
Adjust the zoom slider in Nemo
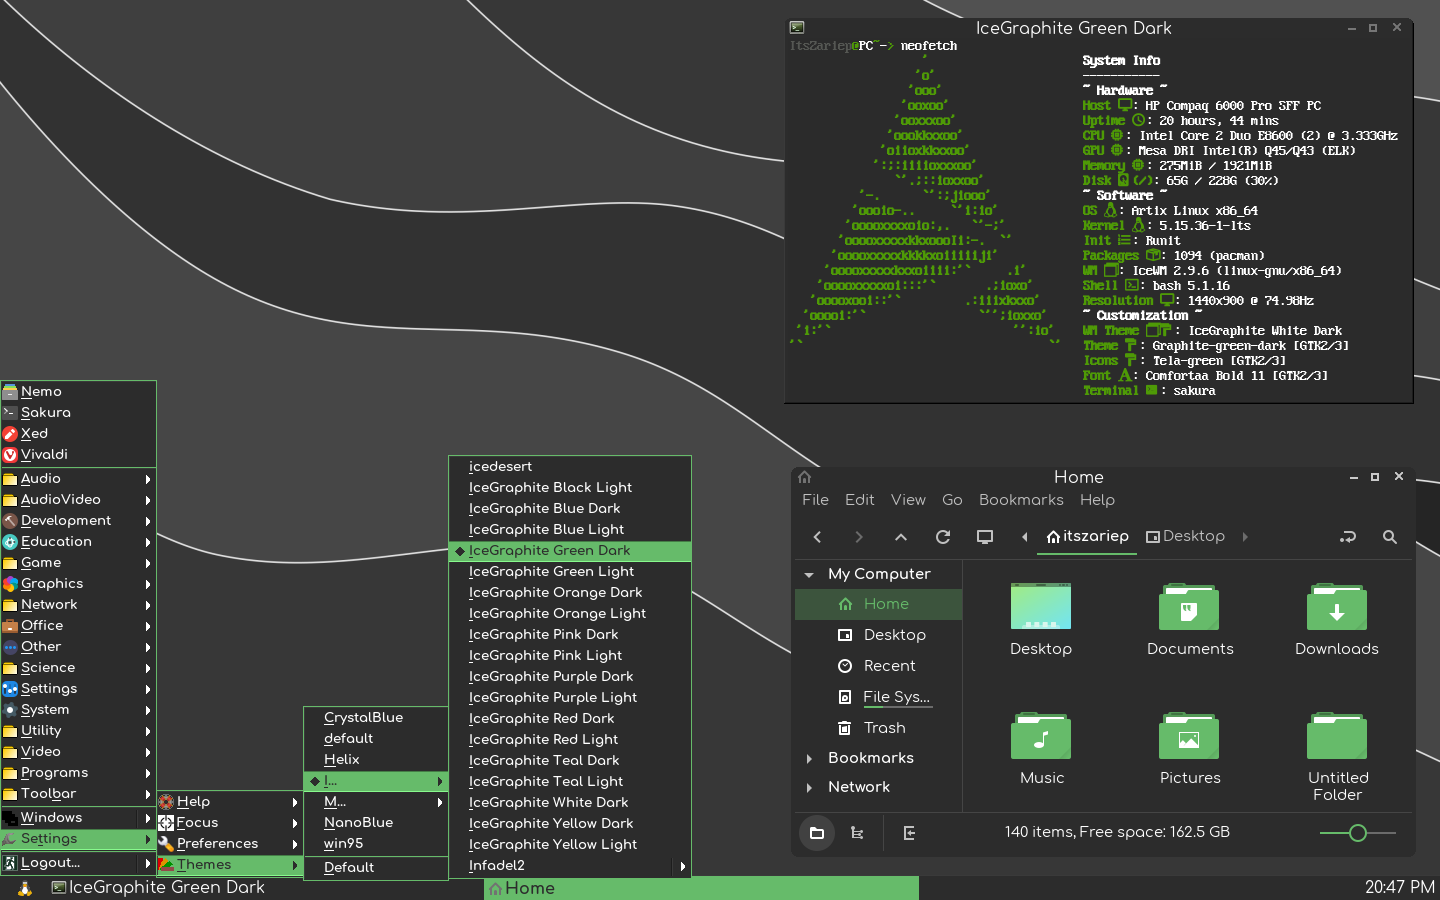pos(1357,833)
